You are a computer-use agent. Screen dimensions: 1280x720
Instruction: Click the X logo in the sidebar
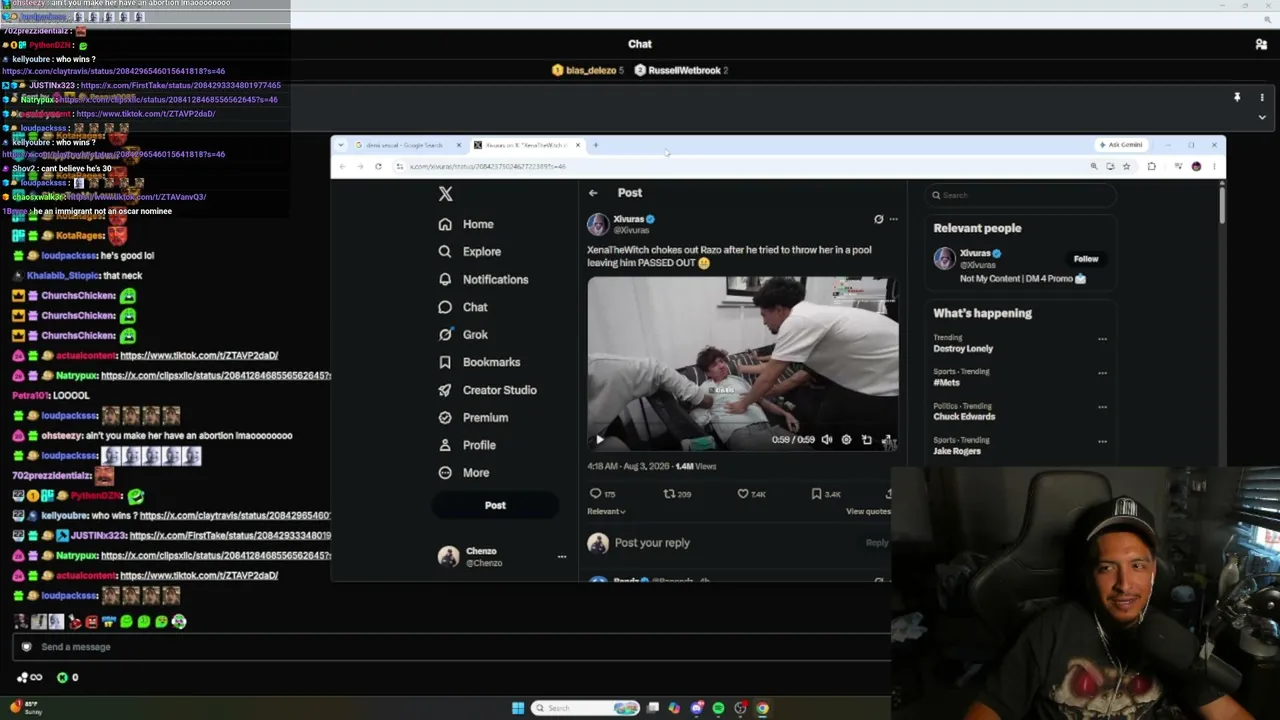pos(446,194)
